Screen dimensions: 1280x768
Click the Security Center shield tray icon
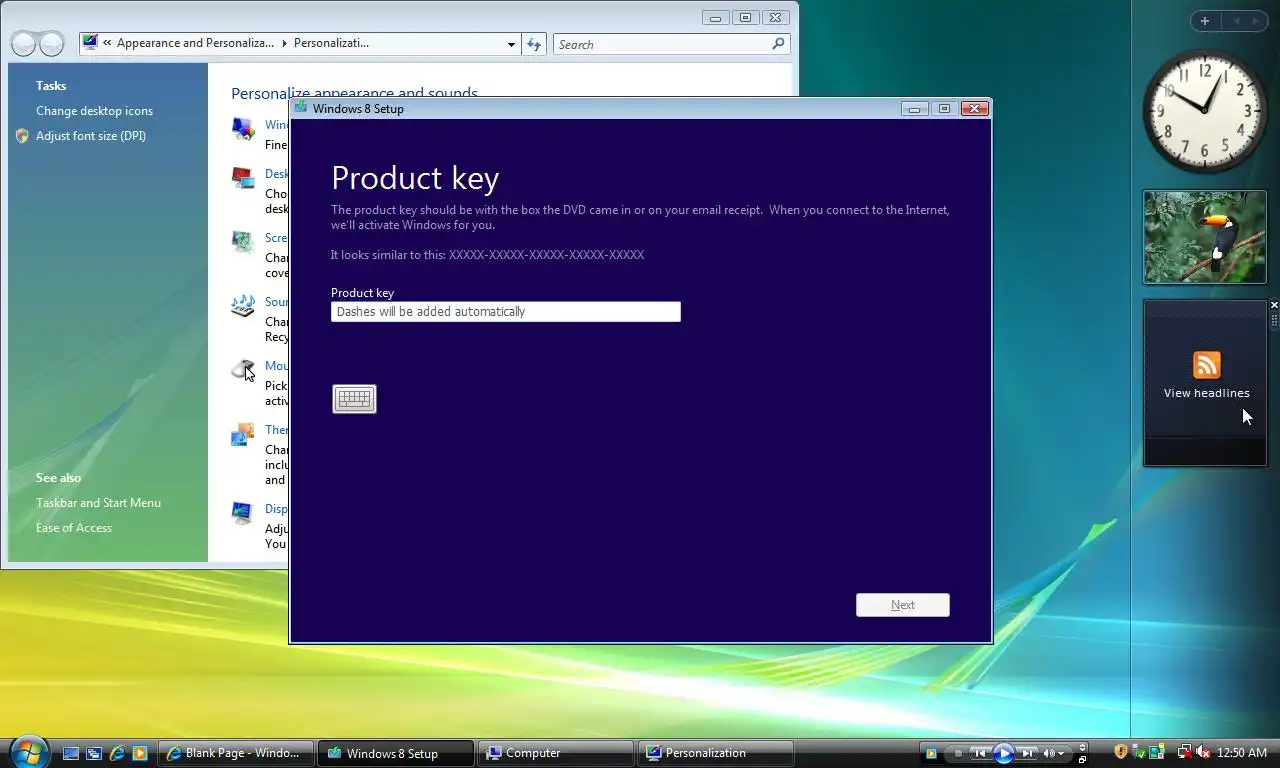coord(1121,752)
